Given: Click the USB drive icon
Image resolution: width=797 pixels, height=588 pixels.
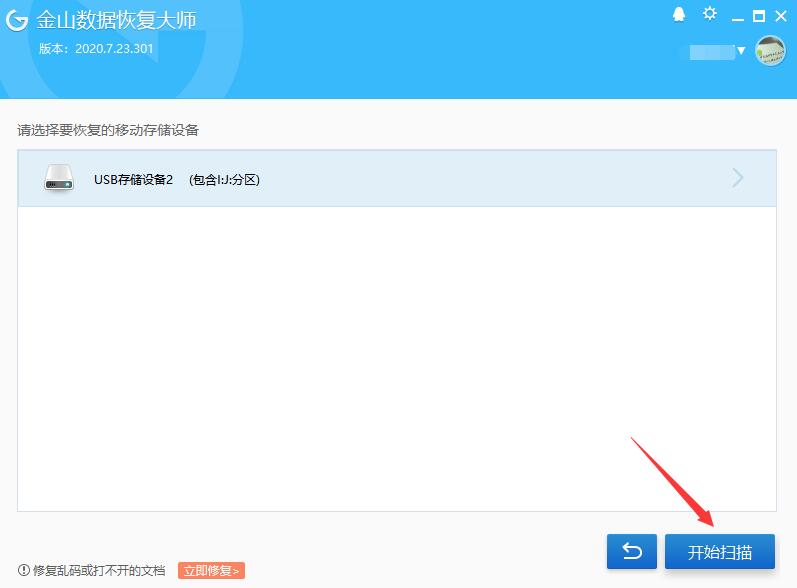Looking at the screenshot, I should [59, 178].
